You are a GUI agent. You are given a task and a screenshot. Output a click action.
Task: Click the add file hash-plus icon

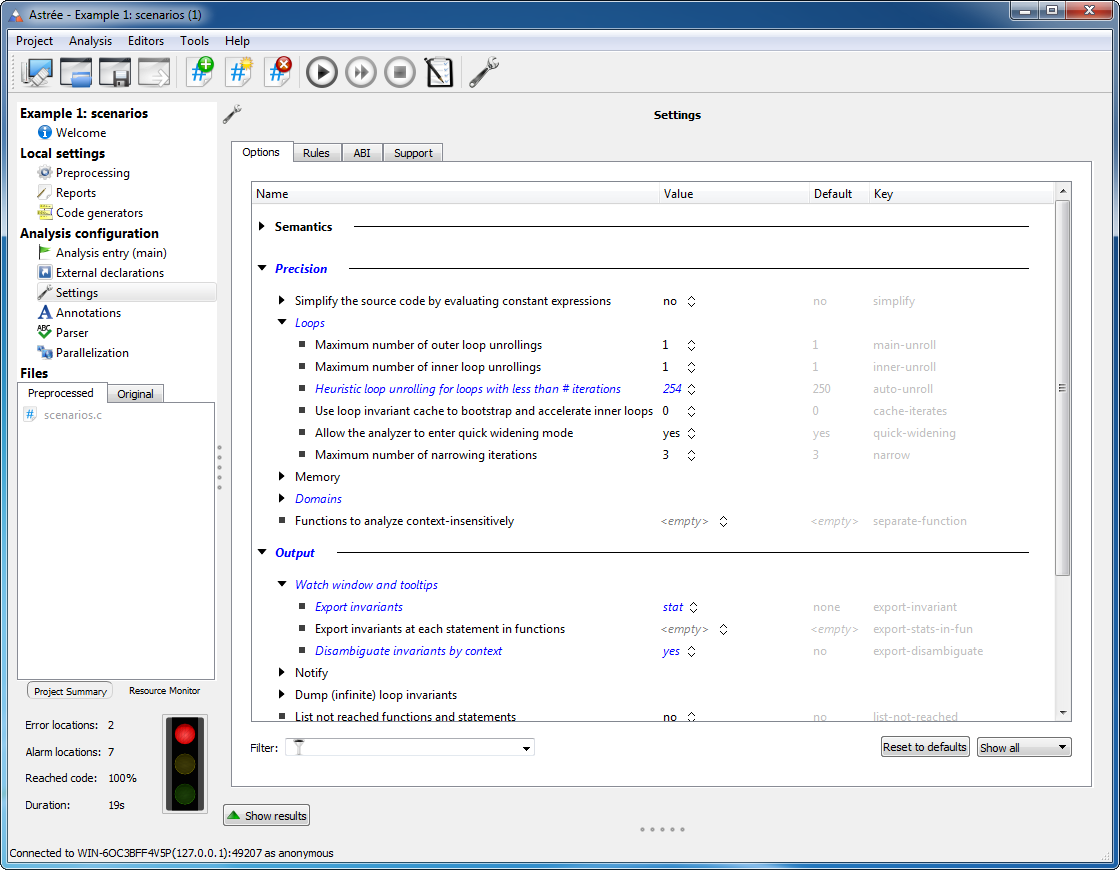(201, 72)
